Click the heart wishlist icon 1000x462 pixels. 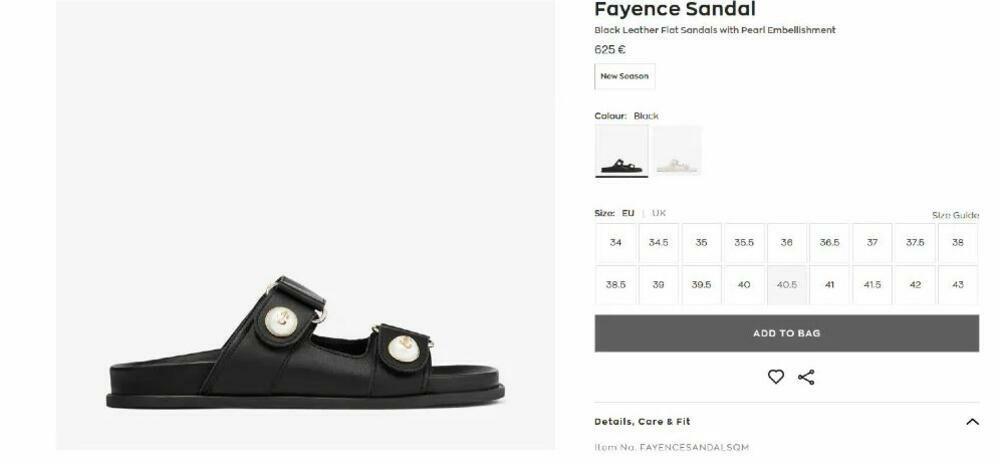[x=775, y=377]
